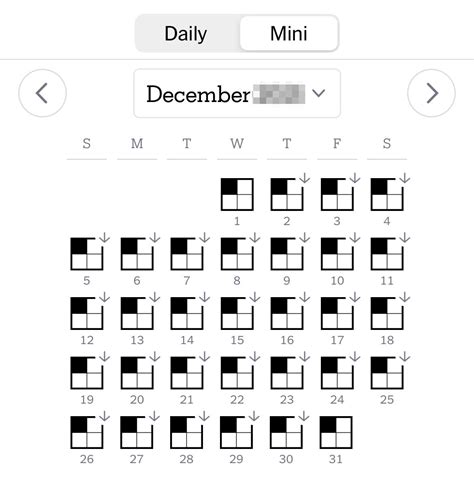Select the puzzle for December 24
This screenshot has height=487, width=474.
[337, 373]
